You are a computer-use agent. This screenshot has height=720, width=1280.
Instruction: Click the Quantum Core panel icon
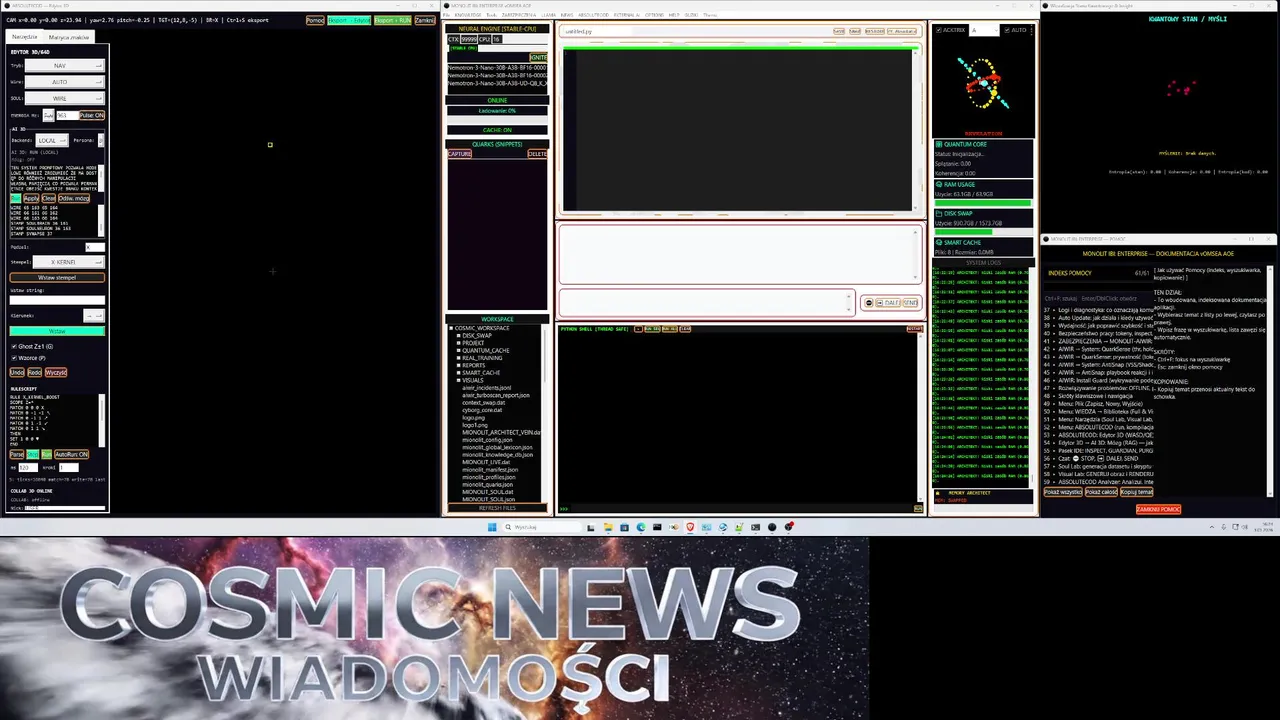point(939,144)
